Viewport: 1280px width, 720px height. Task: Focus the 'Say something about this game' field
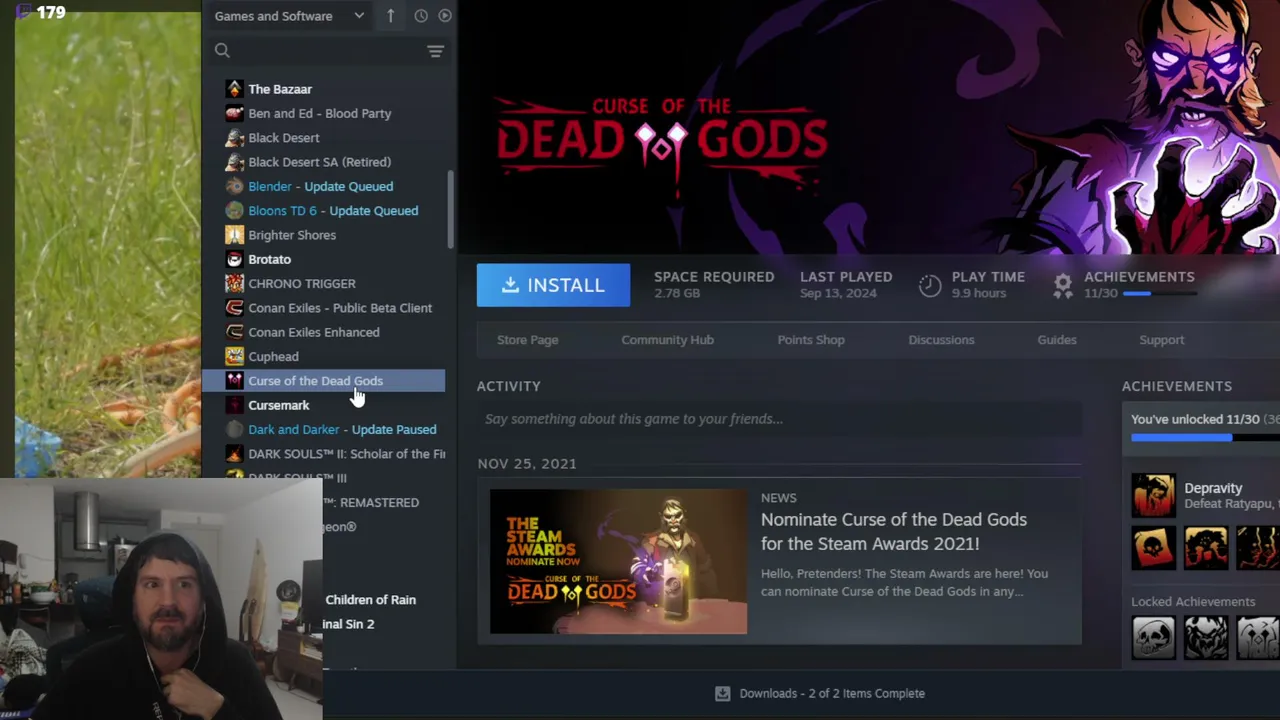click(779, 419)
